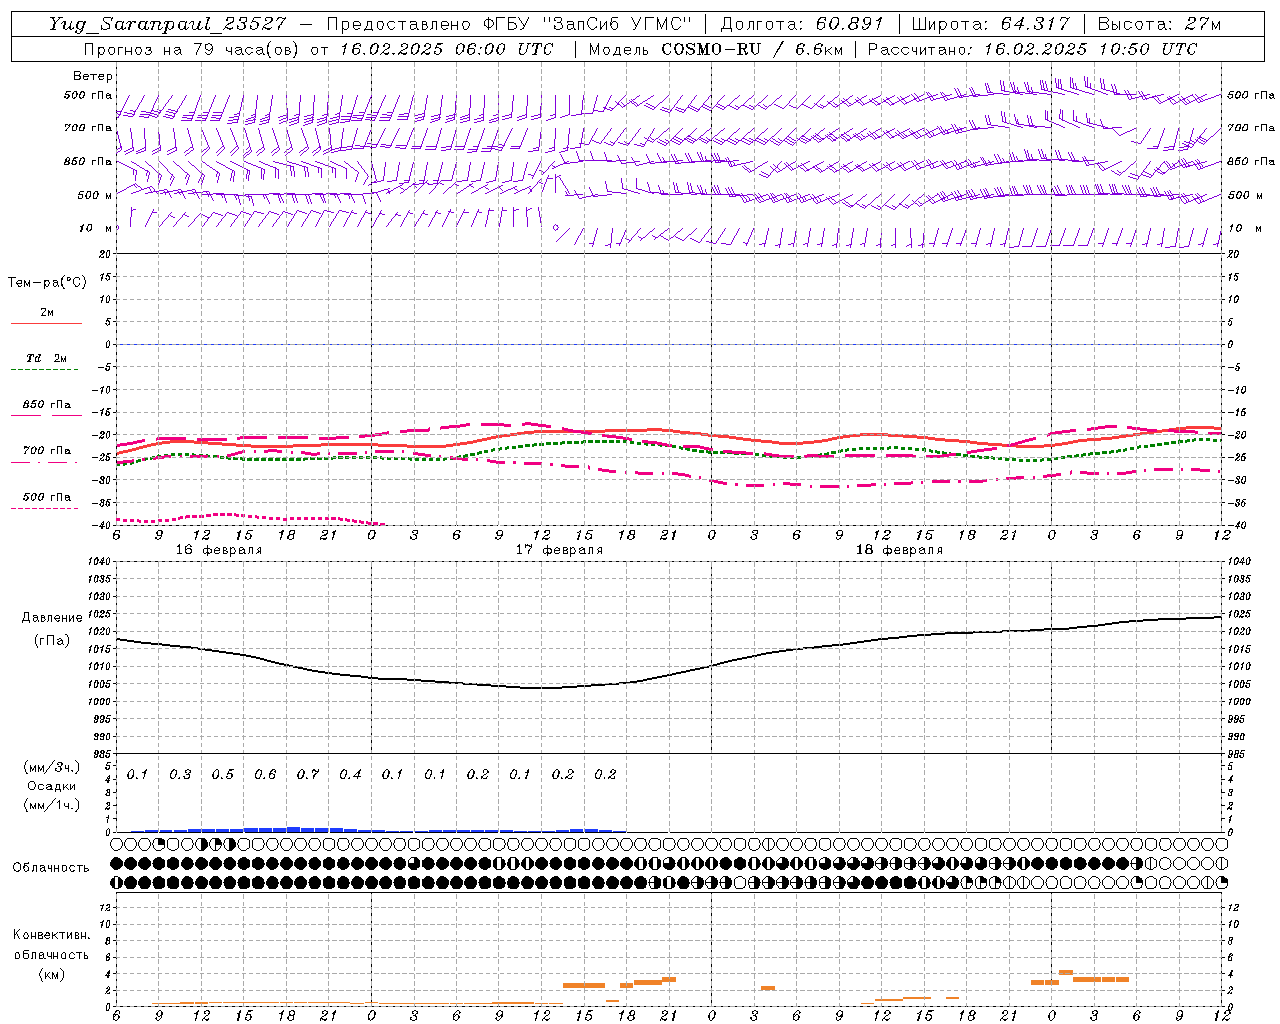Click the '(мм/1ч.)' precipitation unit label

[52, 805]
